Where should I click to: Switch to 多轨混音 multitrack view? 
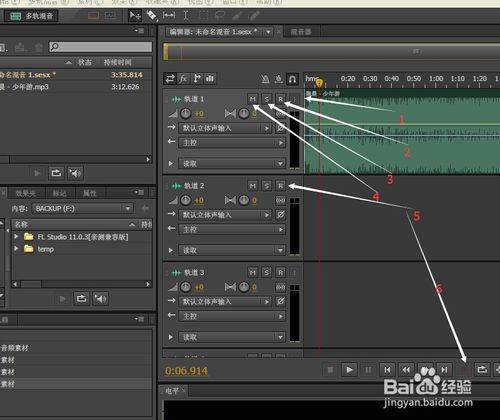coord(32,16)
